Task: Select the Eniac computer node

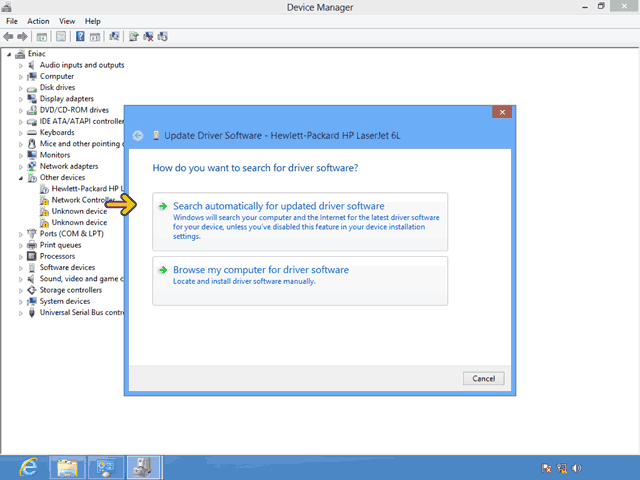Action: tap(36, 53)
